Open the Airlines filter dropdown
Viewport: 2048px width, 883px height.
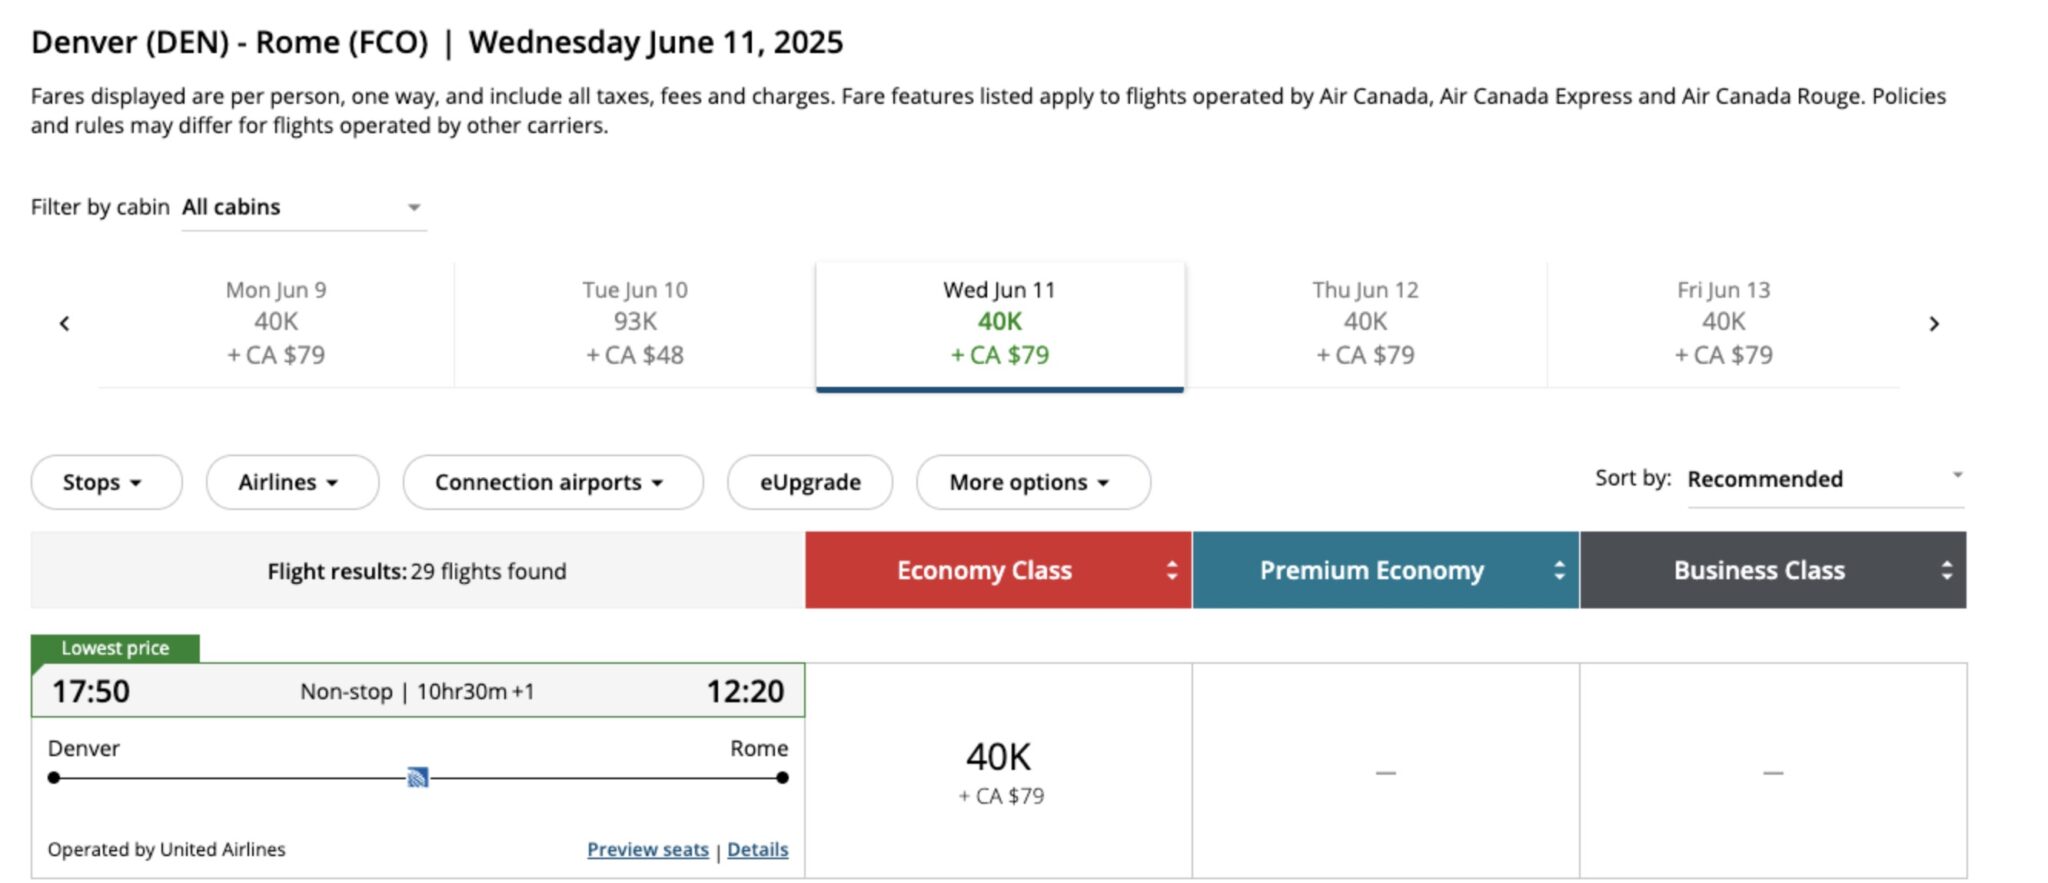pyautogui.click(x=291, y=482)
